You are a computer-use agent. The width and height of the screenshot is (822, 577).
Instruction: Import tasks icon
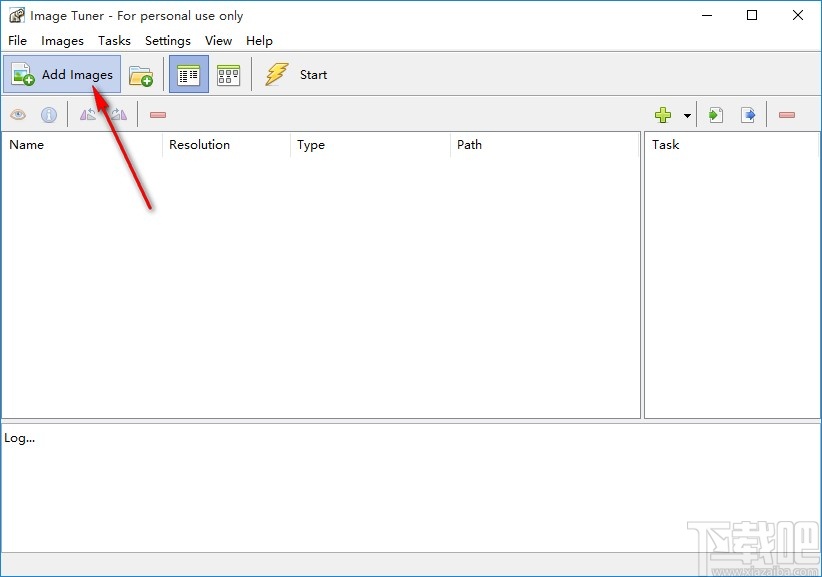tap(716, 115)
